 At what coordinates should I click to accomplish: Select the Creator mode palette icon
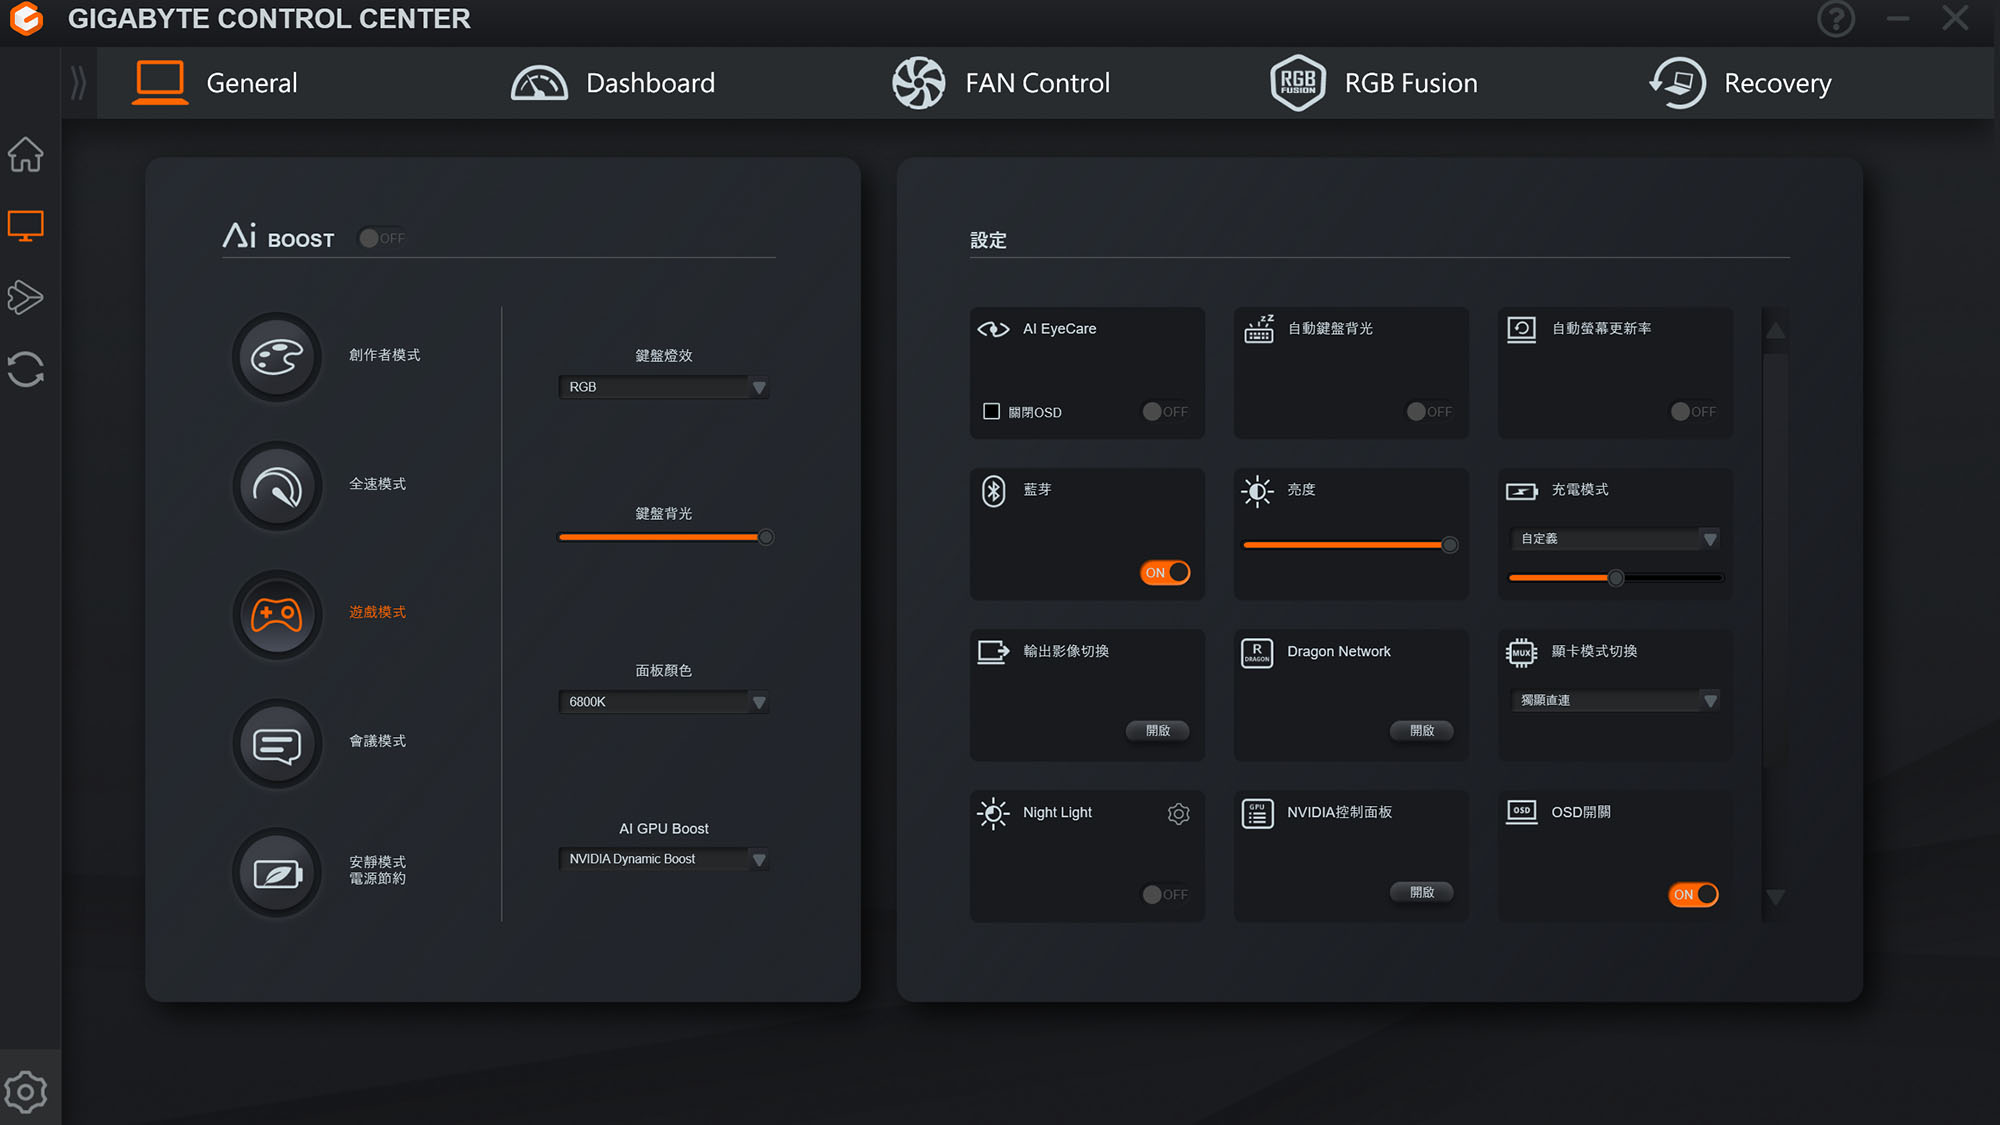pyautogui.click(x=277, y=357)
